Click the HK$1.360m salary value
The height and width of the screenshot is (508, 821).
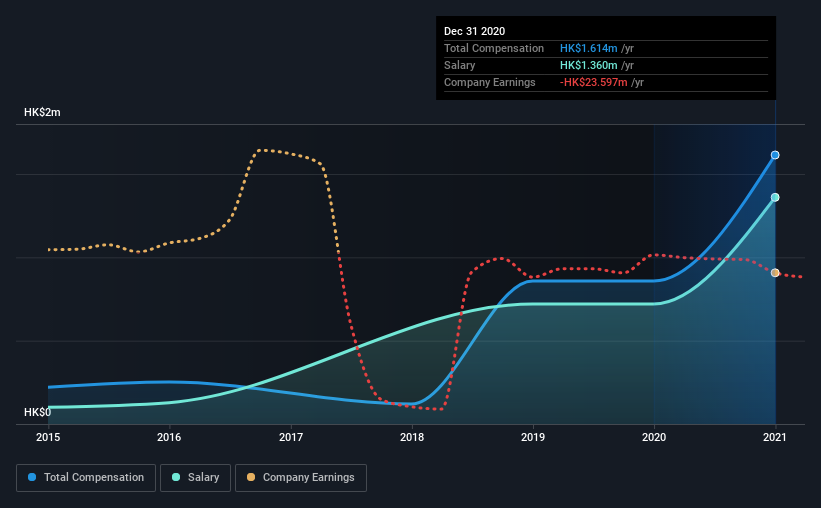point(589,65)
